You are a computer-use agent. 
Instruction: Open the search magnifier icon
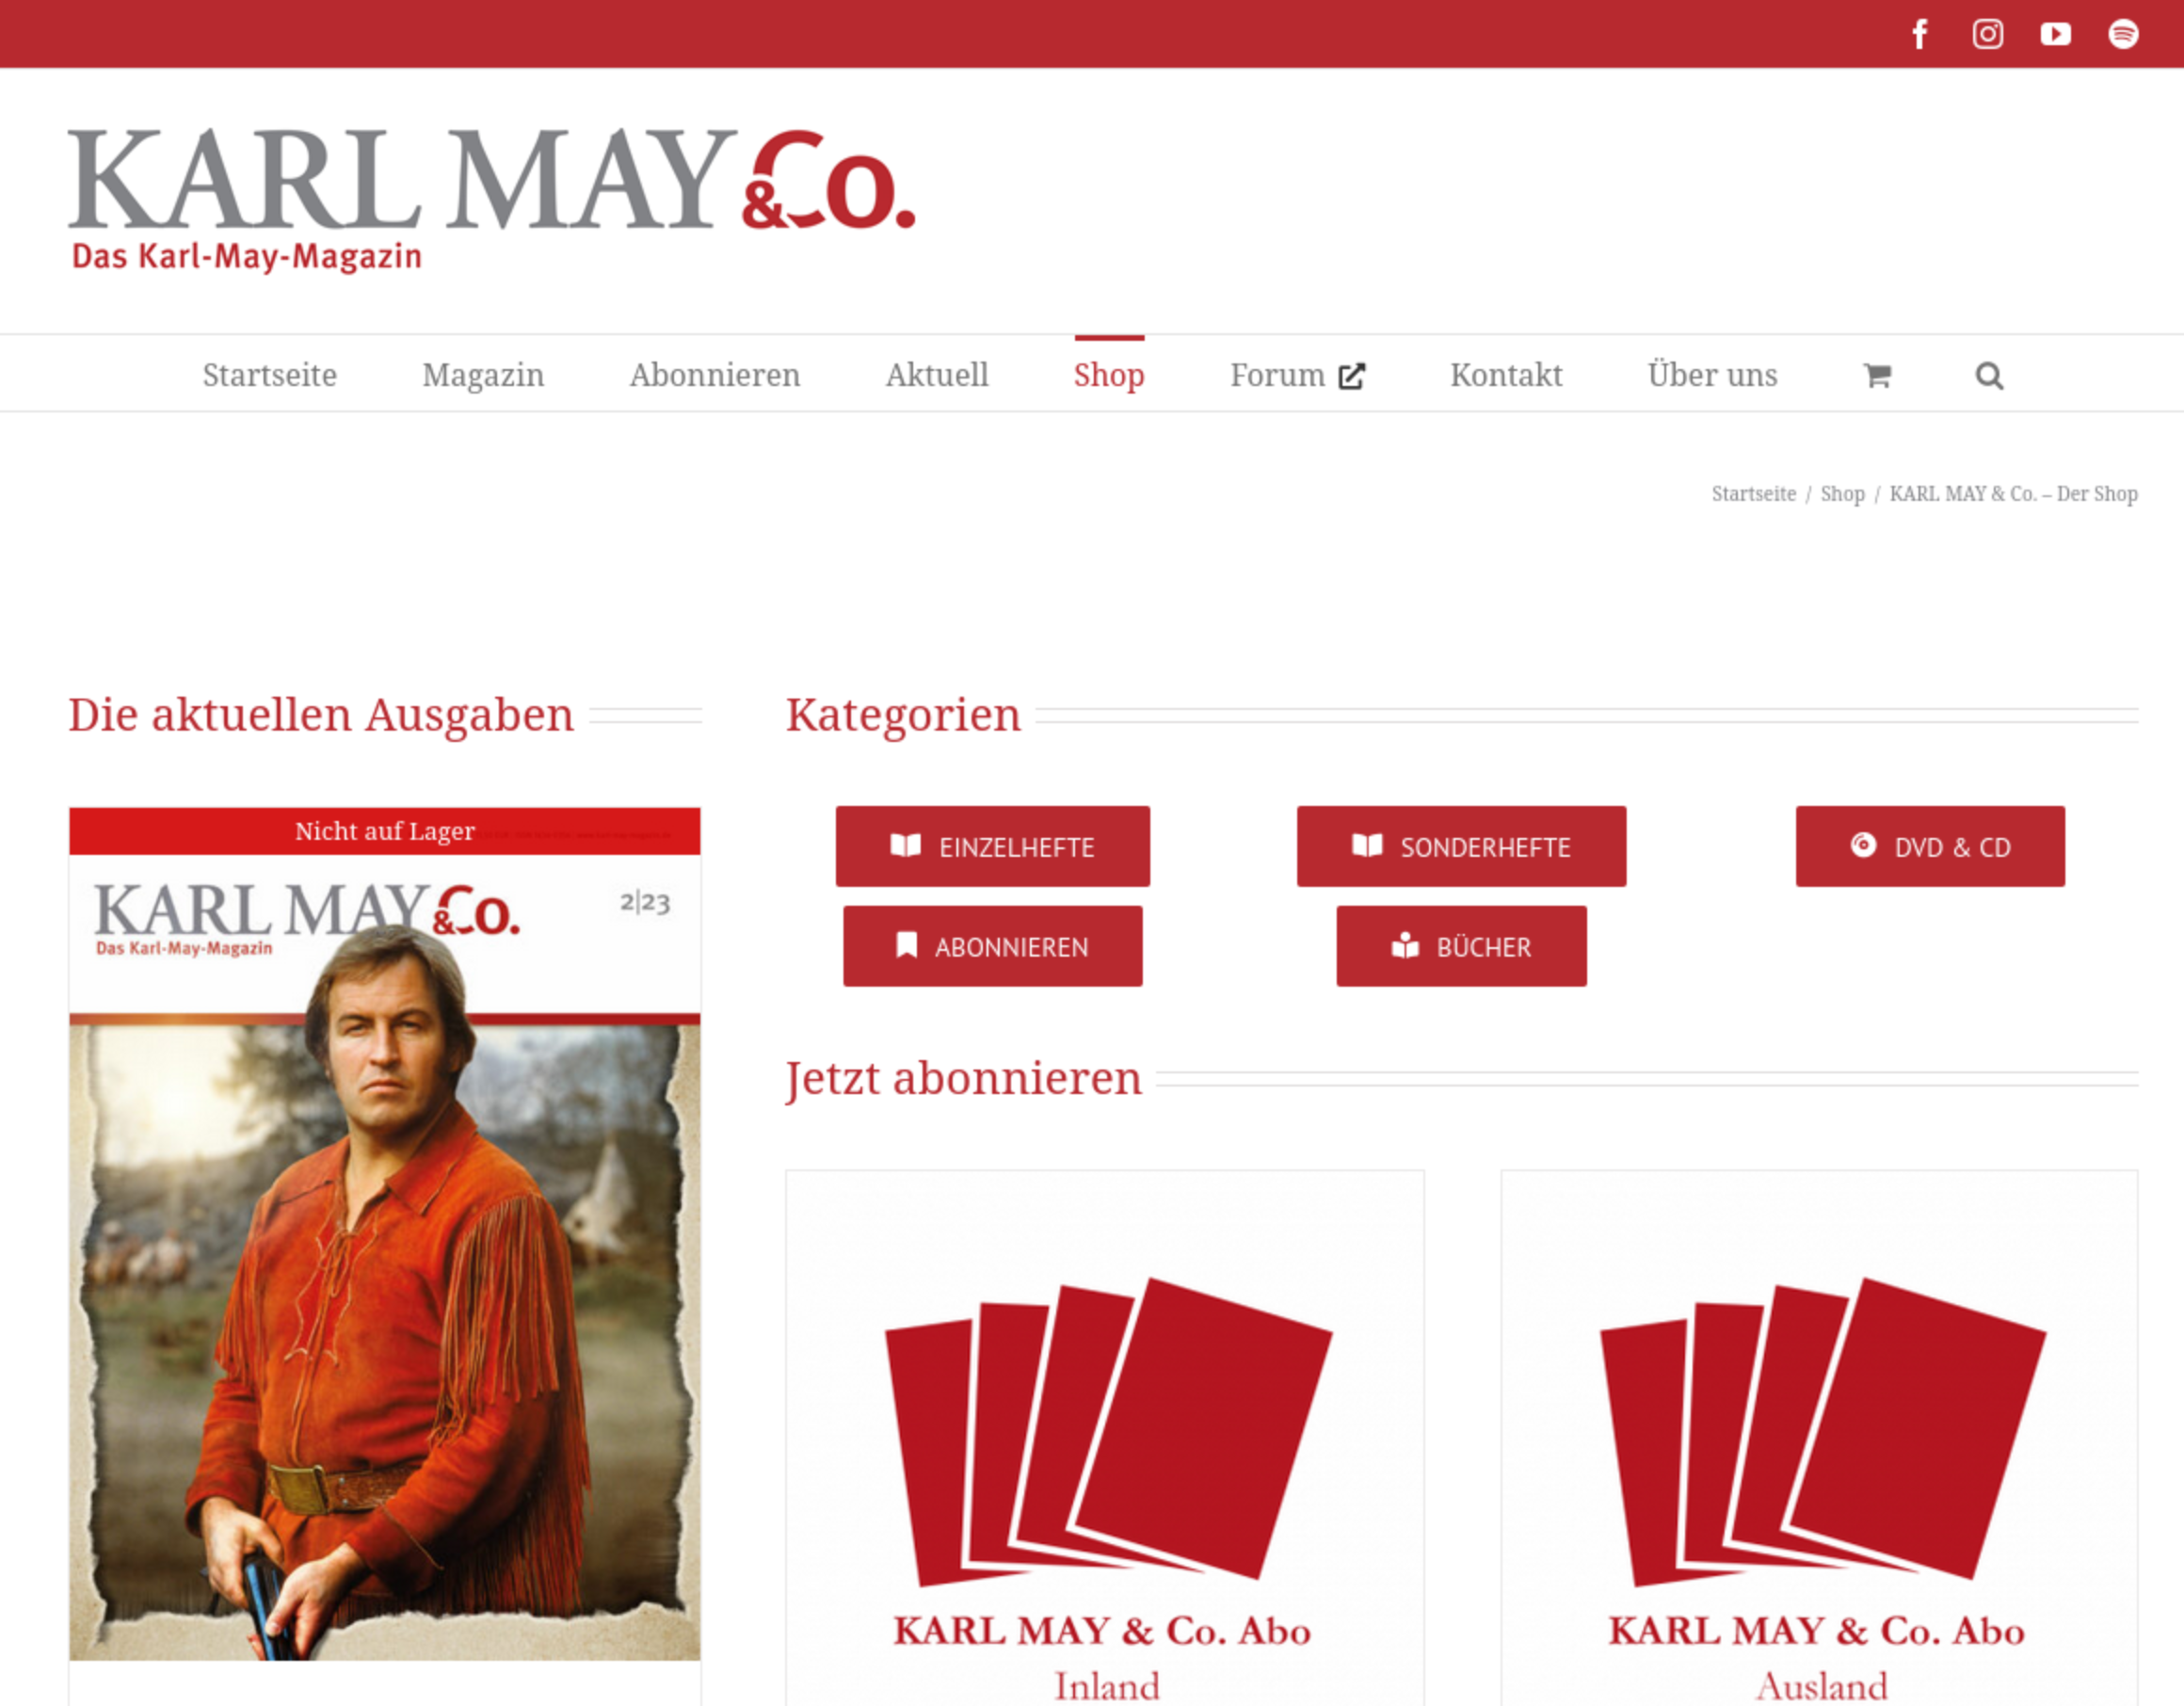1989,375
